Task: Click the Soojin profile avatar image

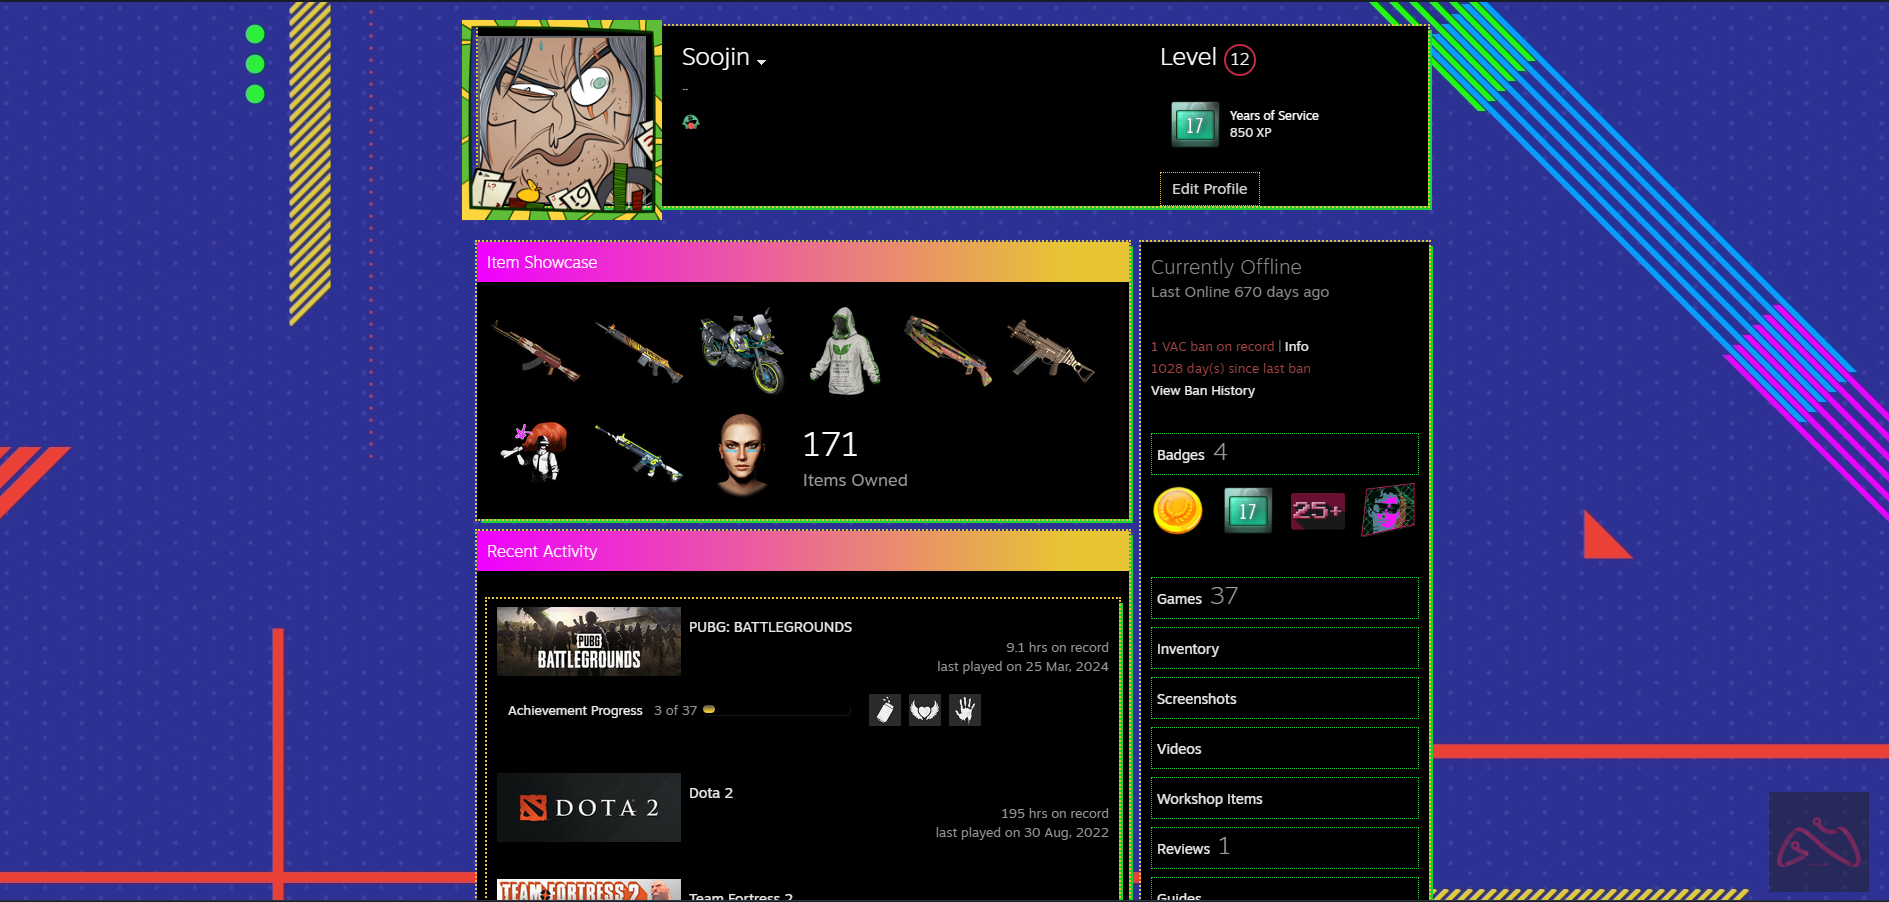Action: point(562,120)
